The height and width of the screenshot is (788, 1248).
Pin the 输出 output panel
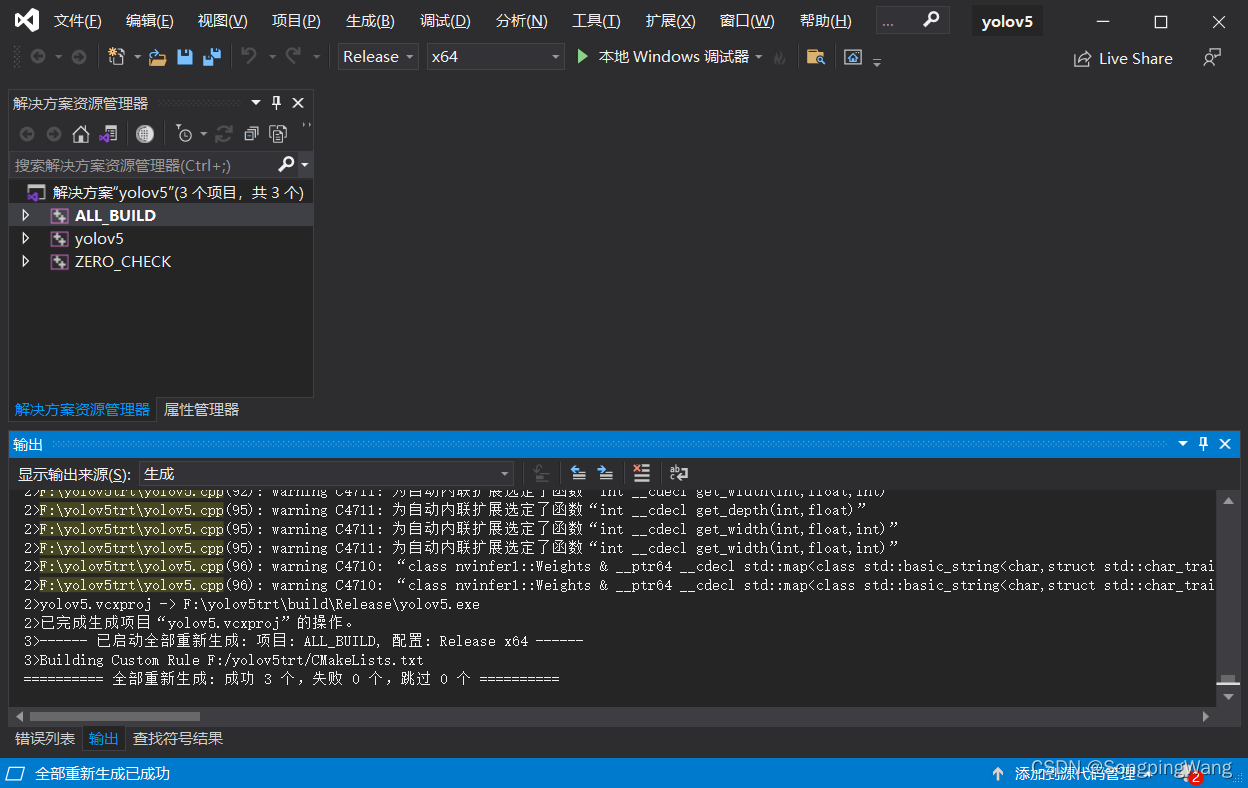pyautogui.click(x=1204, y=444)
